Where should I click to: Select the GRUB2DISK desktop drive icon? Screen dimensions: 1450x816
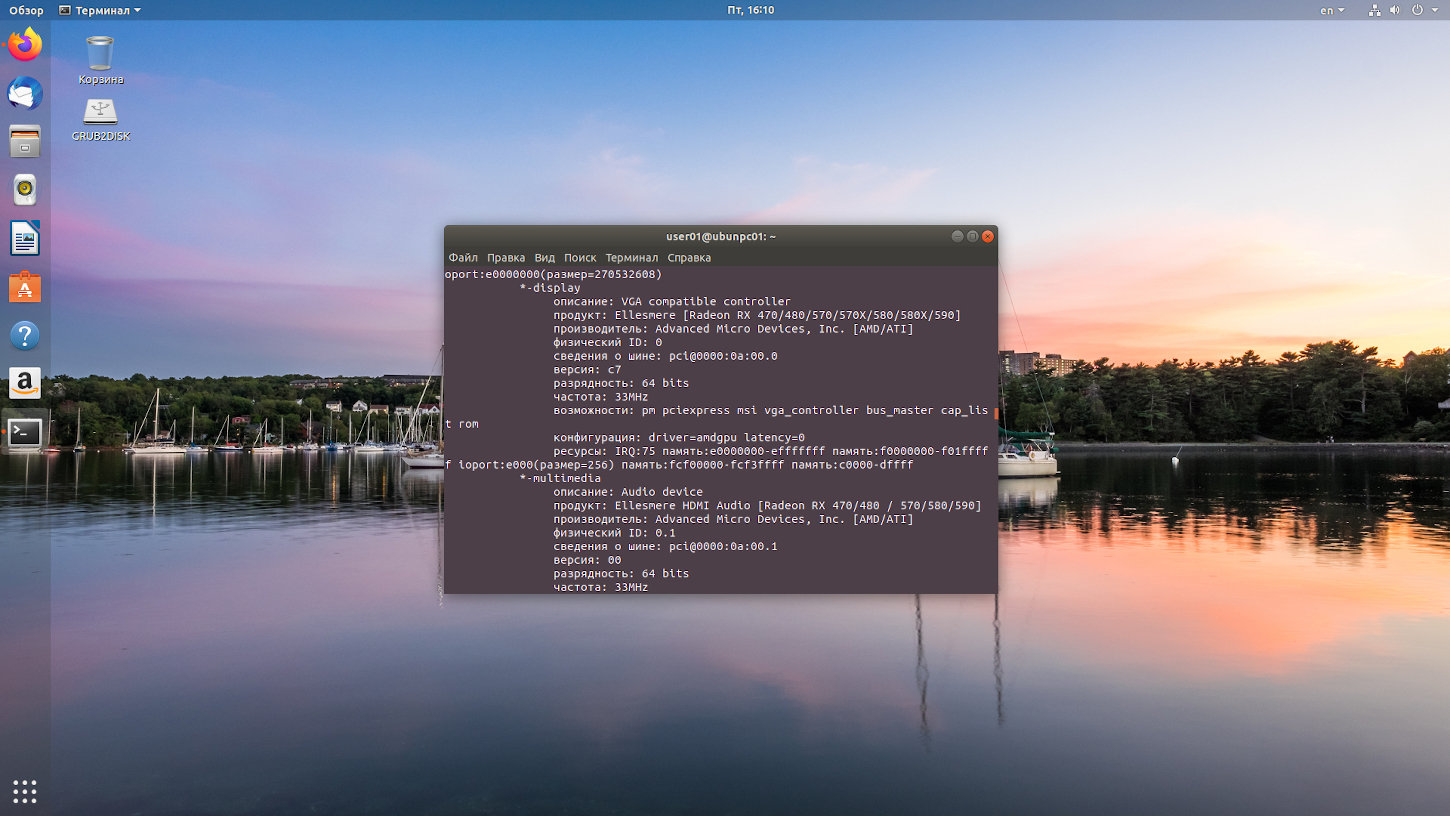point(100,119)
